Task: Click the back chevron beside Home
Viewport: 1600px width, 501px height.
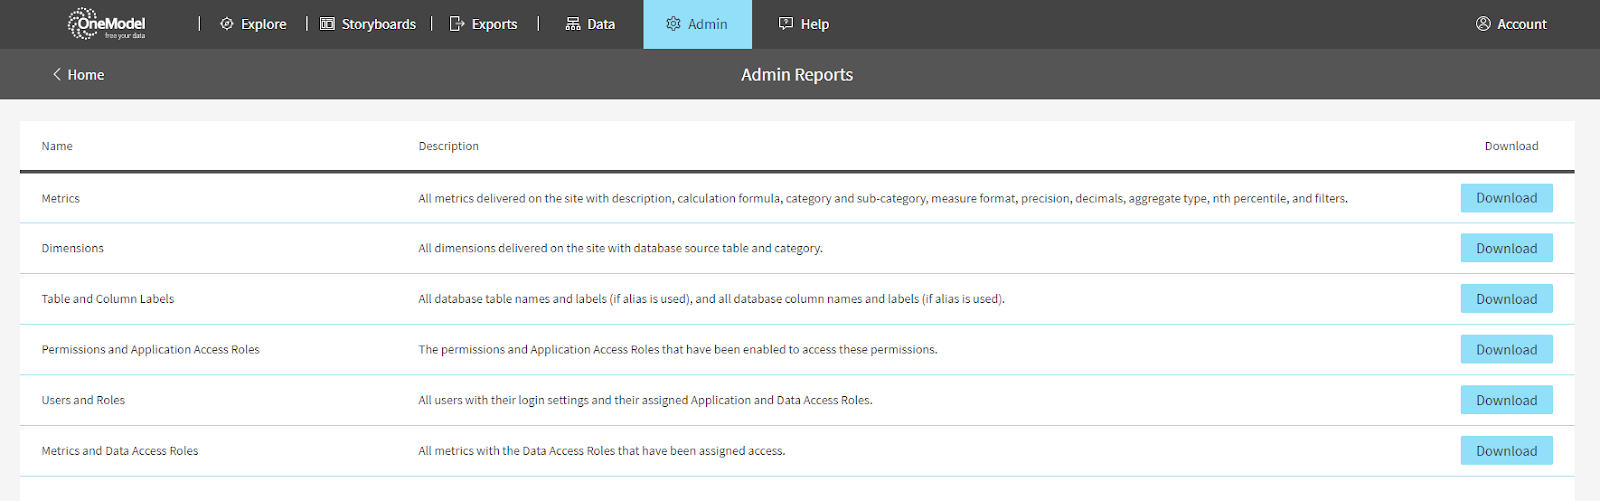Action: coord(57,75)
